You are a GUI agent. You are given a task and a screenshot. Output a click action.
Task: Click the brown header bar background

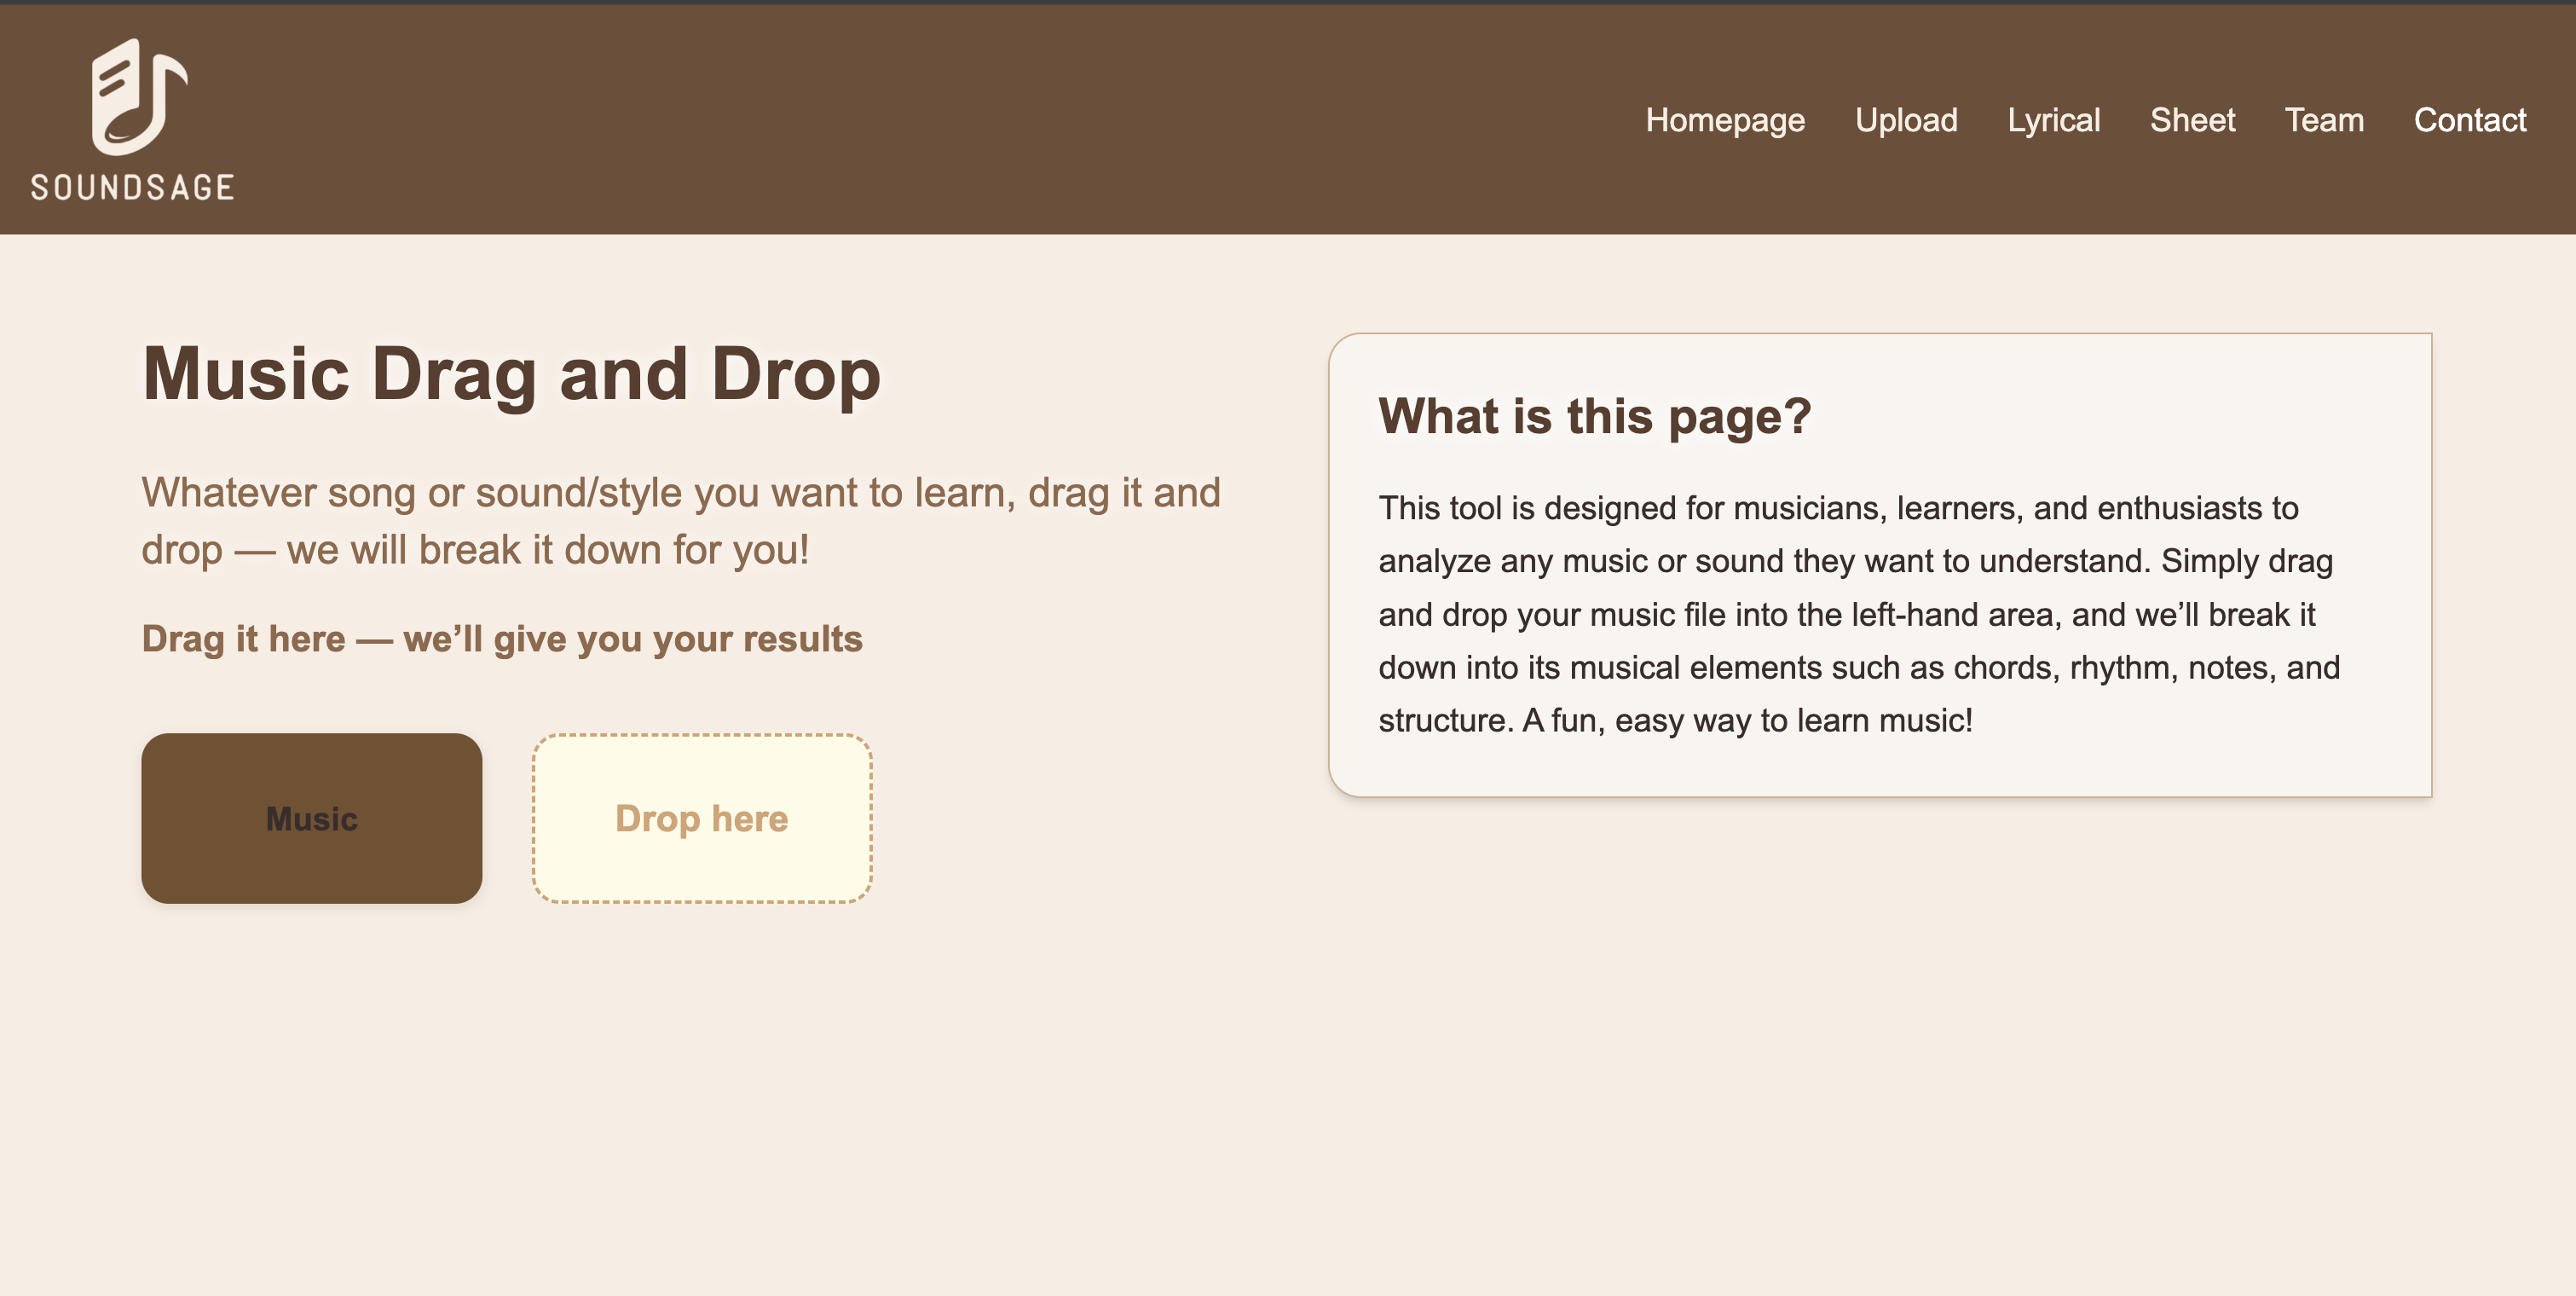(x=900, y=120)
